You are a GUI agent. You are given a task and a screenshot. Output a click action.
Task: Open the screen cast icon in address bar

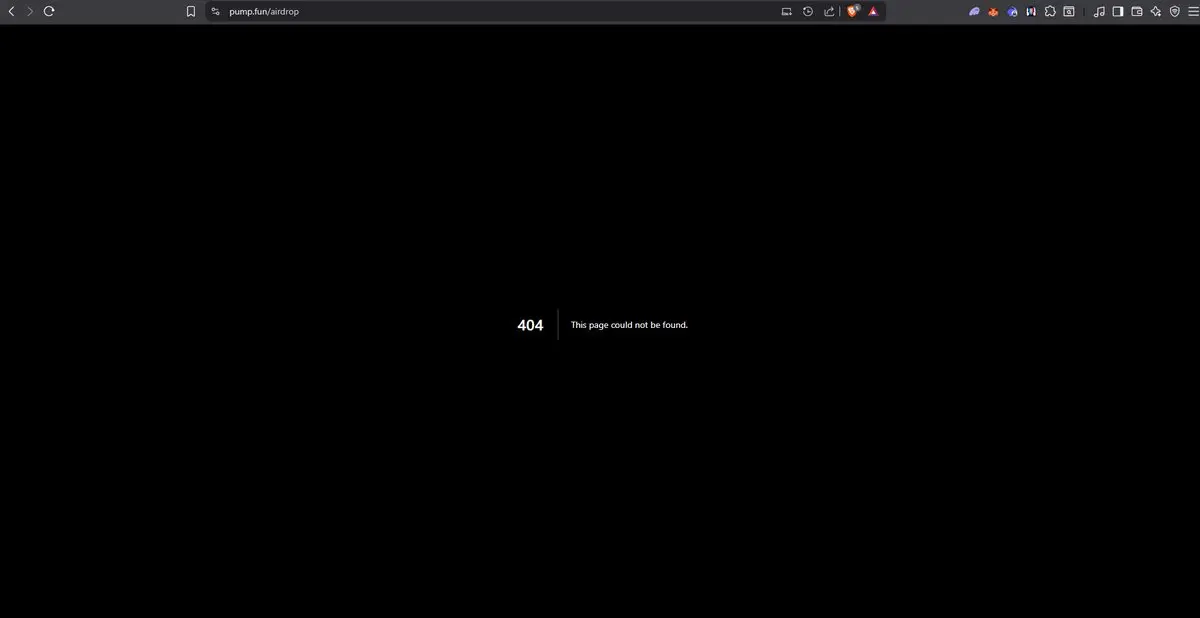coord(787,11)
